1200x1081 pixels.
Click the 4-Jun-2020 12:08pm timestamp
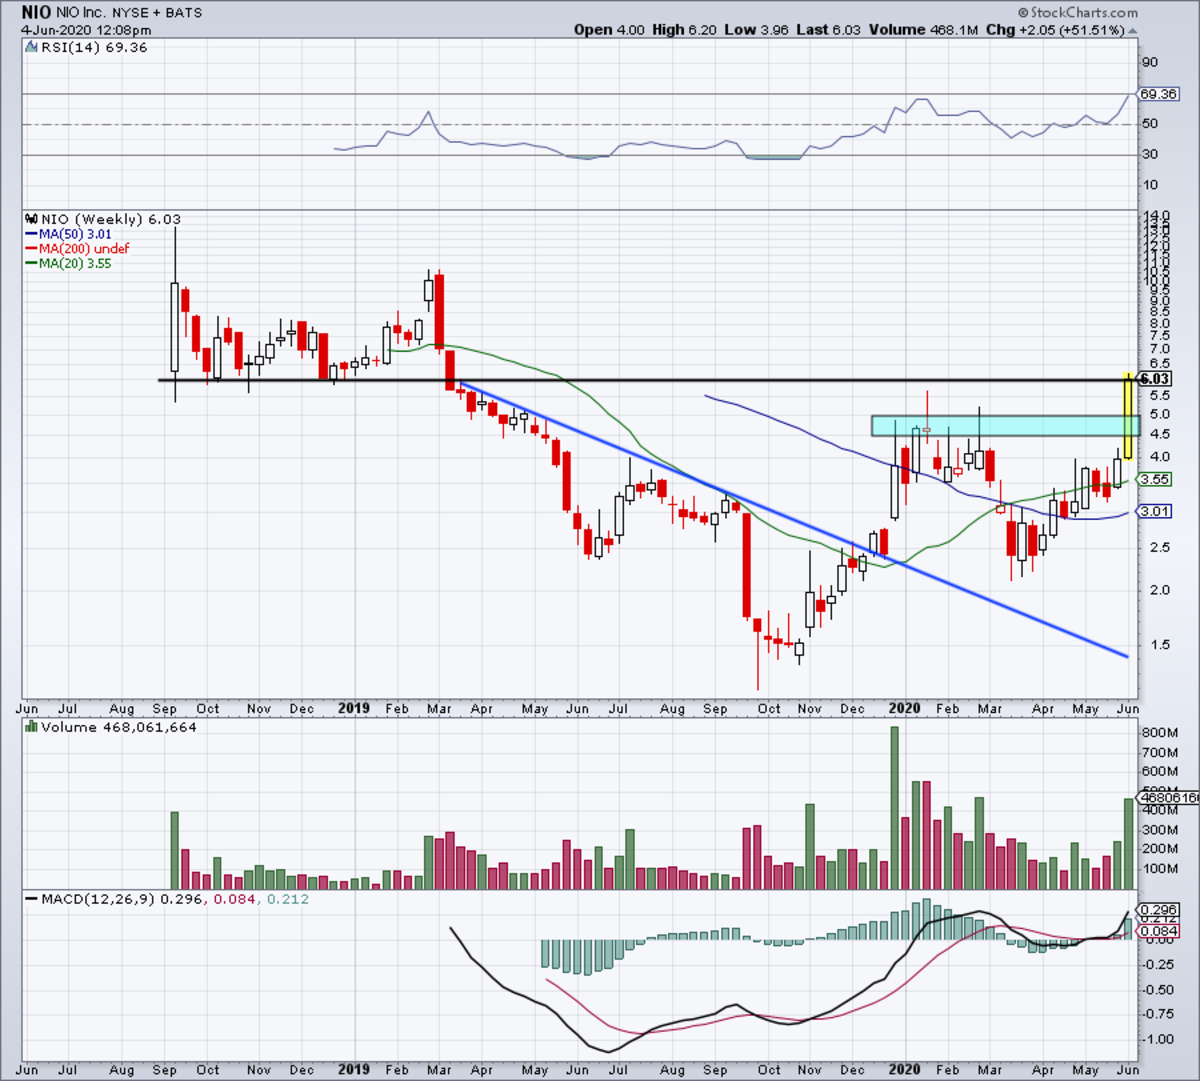(86, 30)
